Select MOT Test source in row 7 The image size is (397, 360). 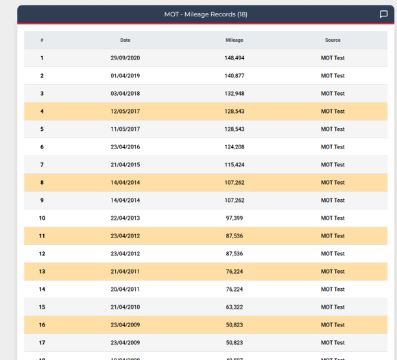coord(333,165)
